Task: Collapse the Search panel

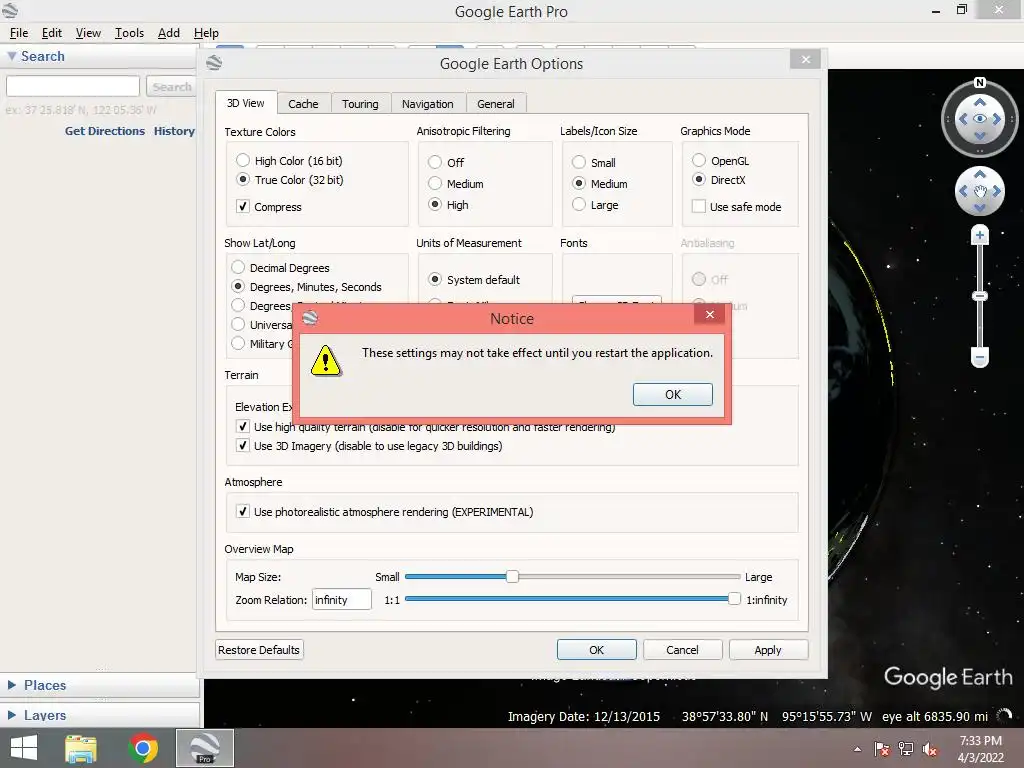Action: [x=12, y=56]
